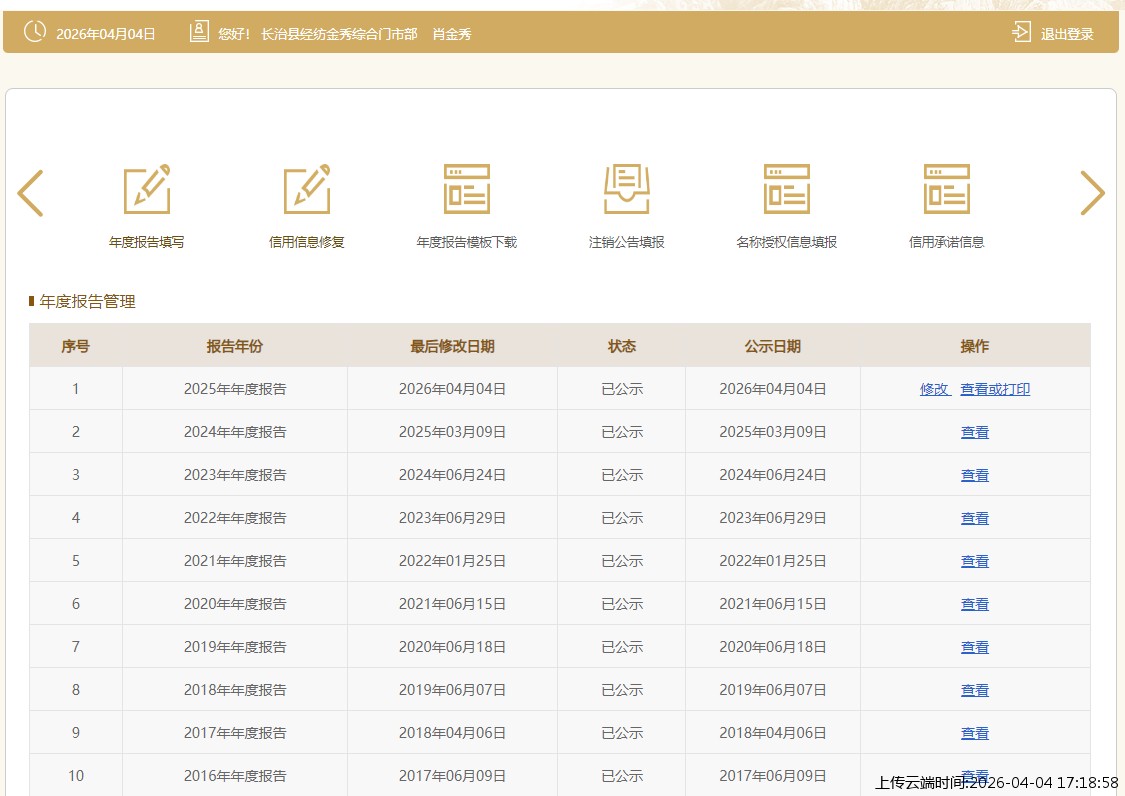The height and width of the screenshot is (796, 1125).
Task: Open 查看 link for 2022年年度报告
Action: click(975, 518)
